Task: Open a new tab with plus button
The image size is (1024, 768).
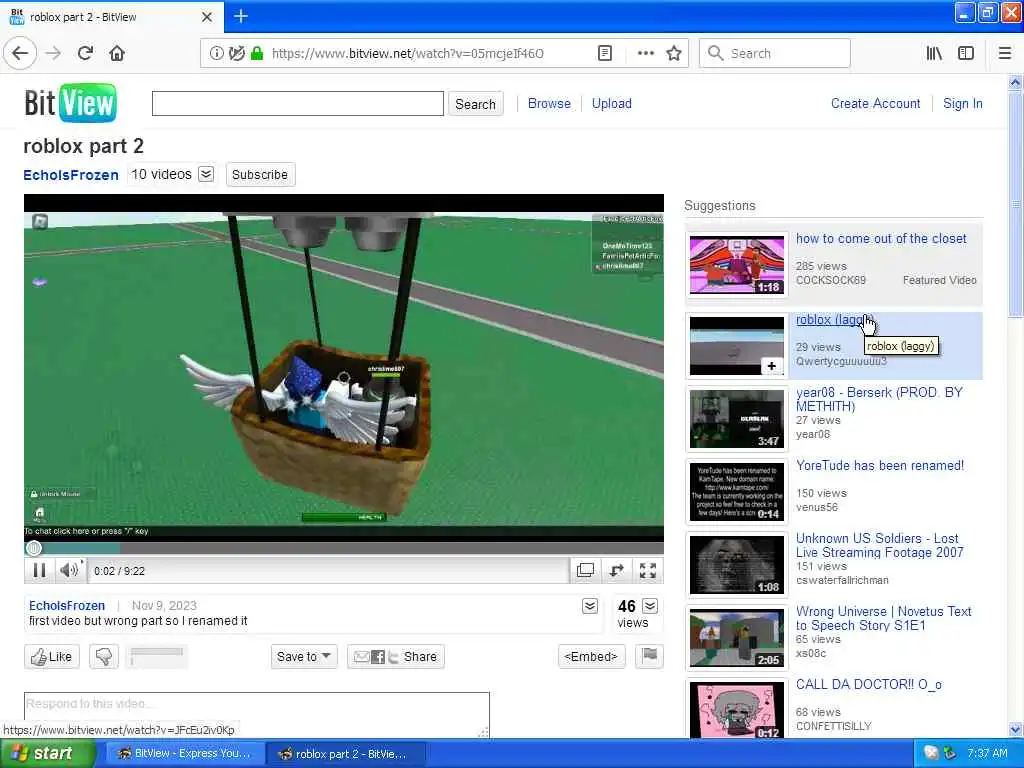Action: (x=241, y=16)
